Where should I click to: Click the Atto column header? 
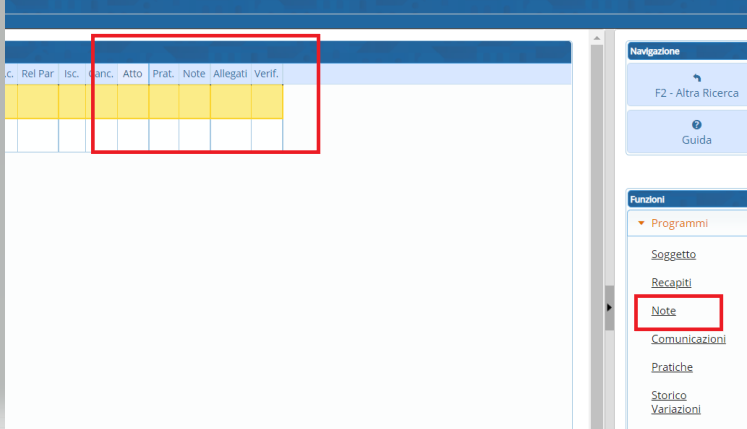pos(133,73)
